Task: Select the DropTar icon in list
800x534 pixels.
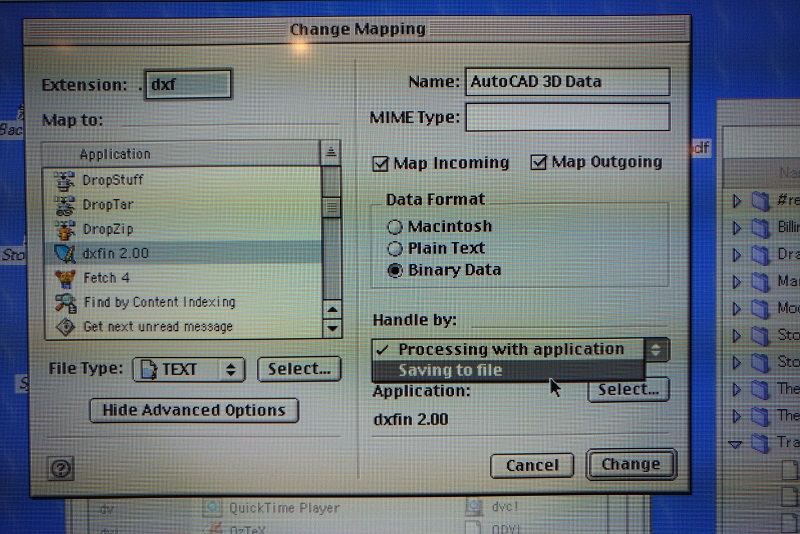Action: [x=64, y=205]
